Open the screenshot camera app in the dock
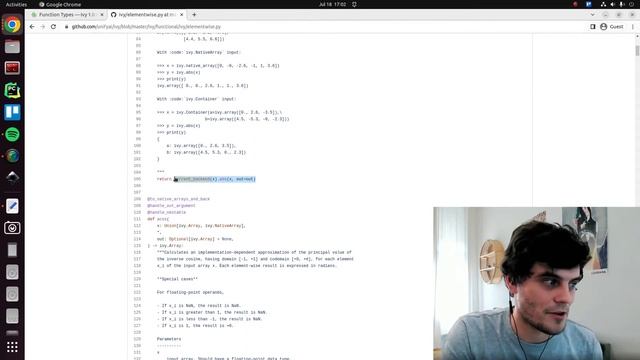 click(12, 228)
